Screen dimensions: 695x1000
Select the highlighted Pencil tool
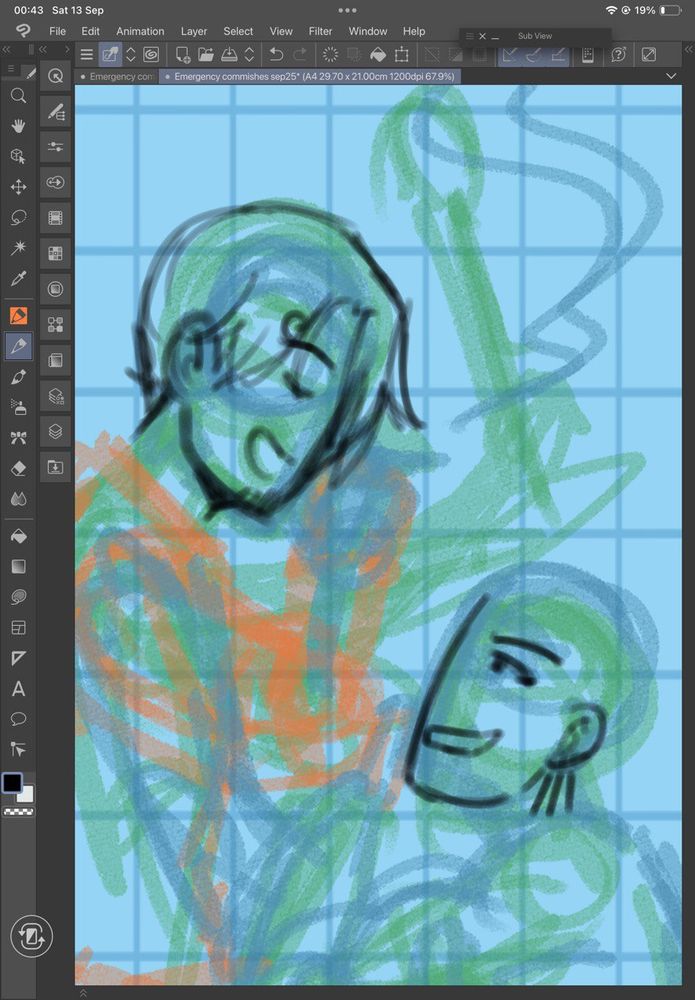[x=18, y=346]
